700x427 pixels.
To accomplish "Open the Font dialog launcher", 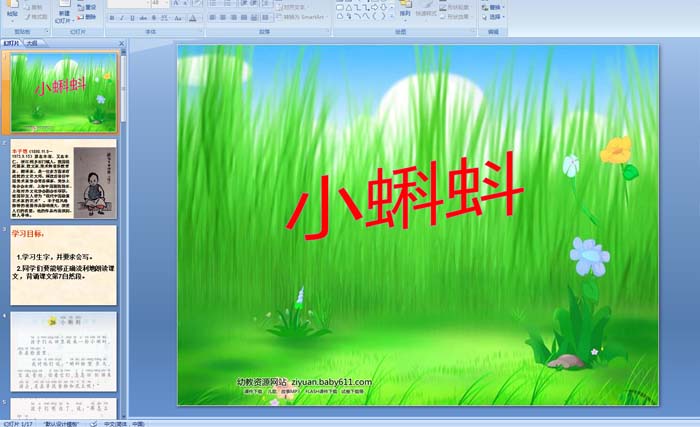I will (x=201, y=31).
